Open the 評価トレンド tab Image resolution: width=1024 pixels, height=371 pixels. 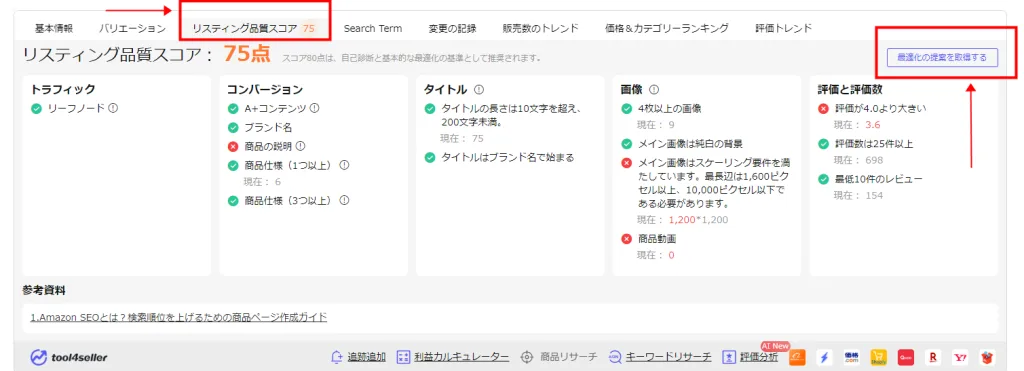point(784,28)
